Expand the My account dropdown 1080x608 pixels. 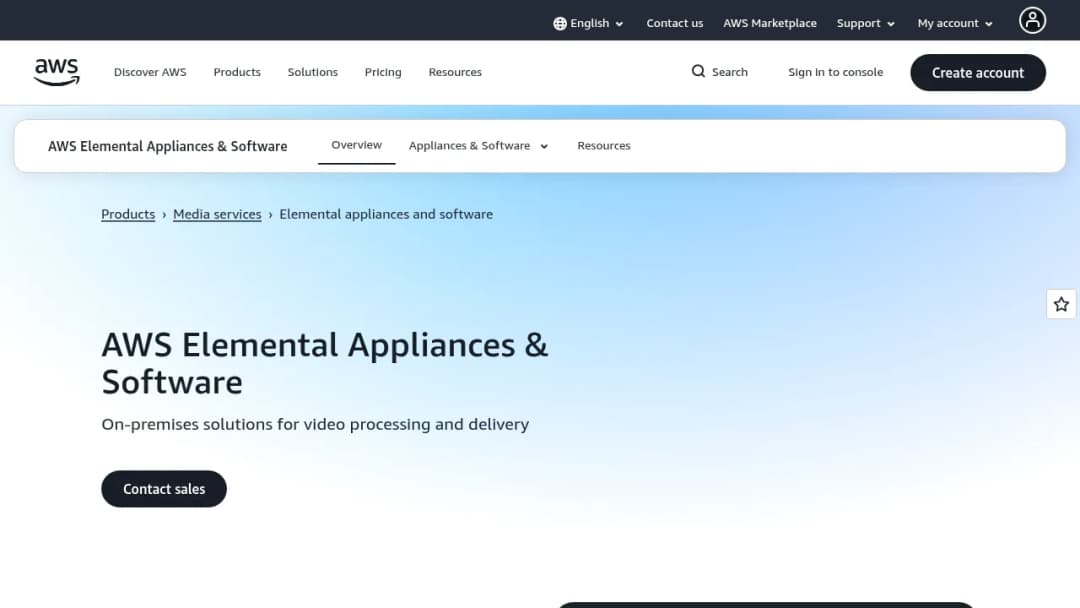point(955,23)
